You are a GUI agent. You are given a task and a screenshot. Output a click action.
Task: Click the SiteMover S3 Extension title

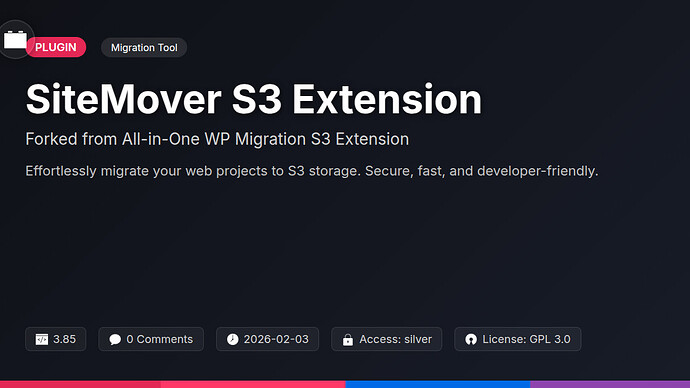point(253,99)
